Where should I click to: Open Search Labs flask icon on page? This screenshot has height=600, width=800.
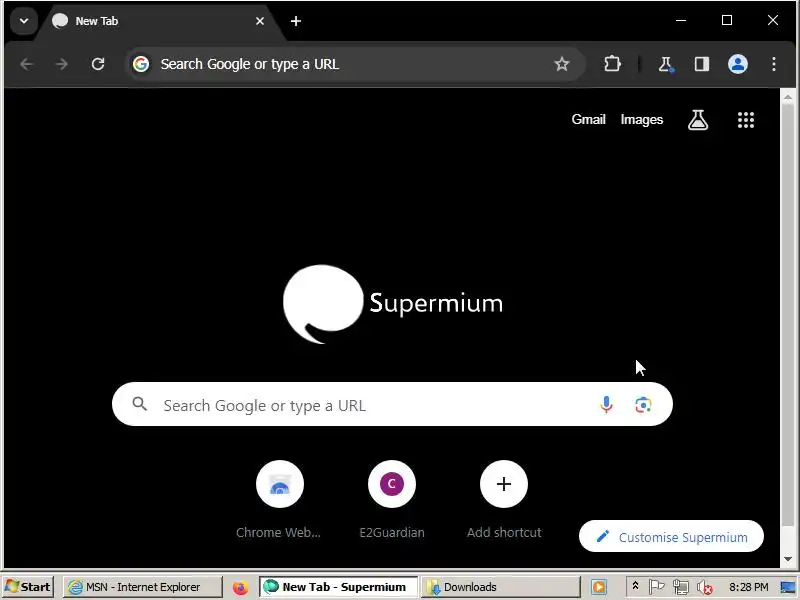point(698,120)
